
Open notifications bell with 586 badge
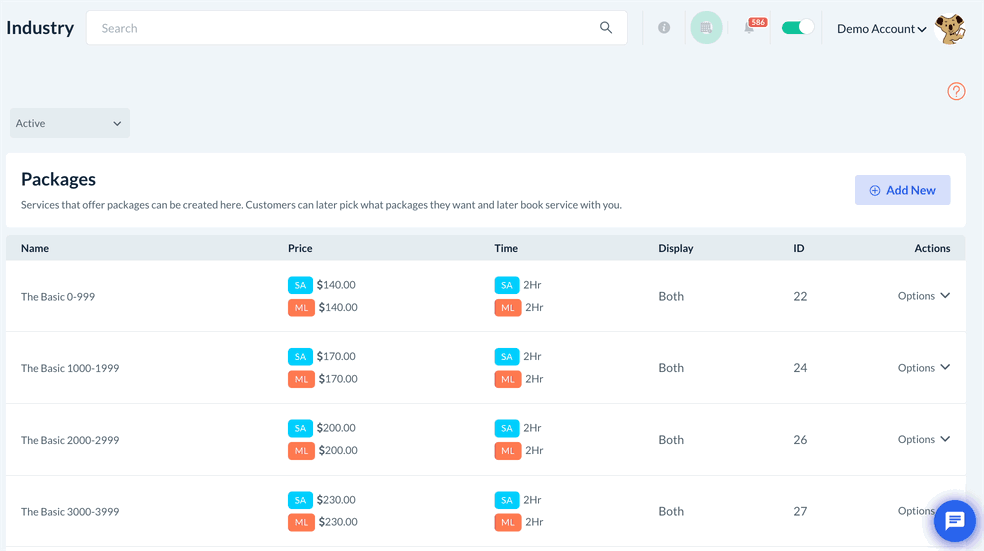click(750, 28)
